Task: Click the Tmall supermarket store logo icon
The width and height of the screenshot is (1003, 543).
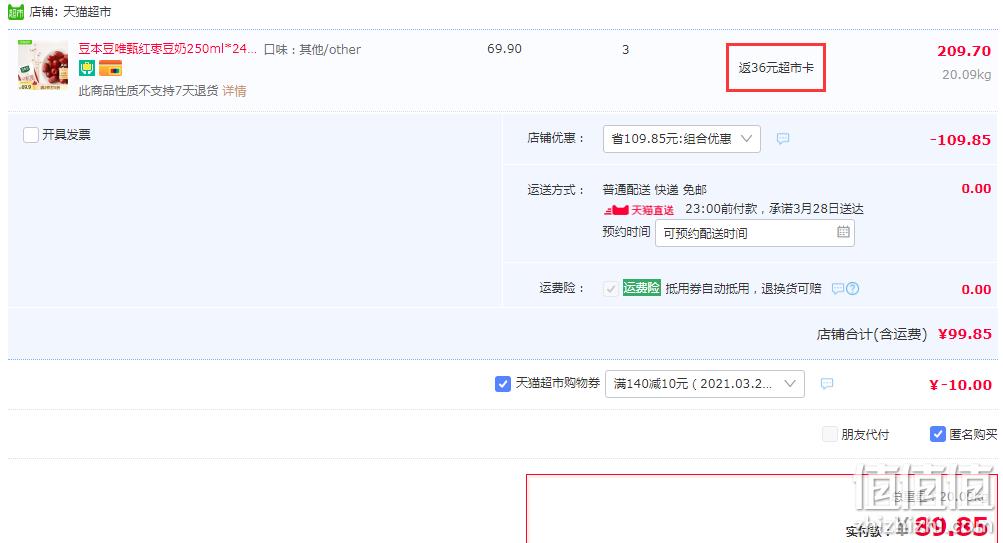Action: point(15,12)
